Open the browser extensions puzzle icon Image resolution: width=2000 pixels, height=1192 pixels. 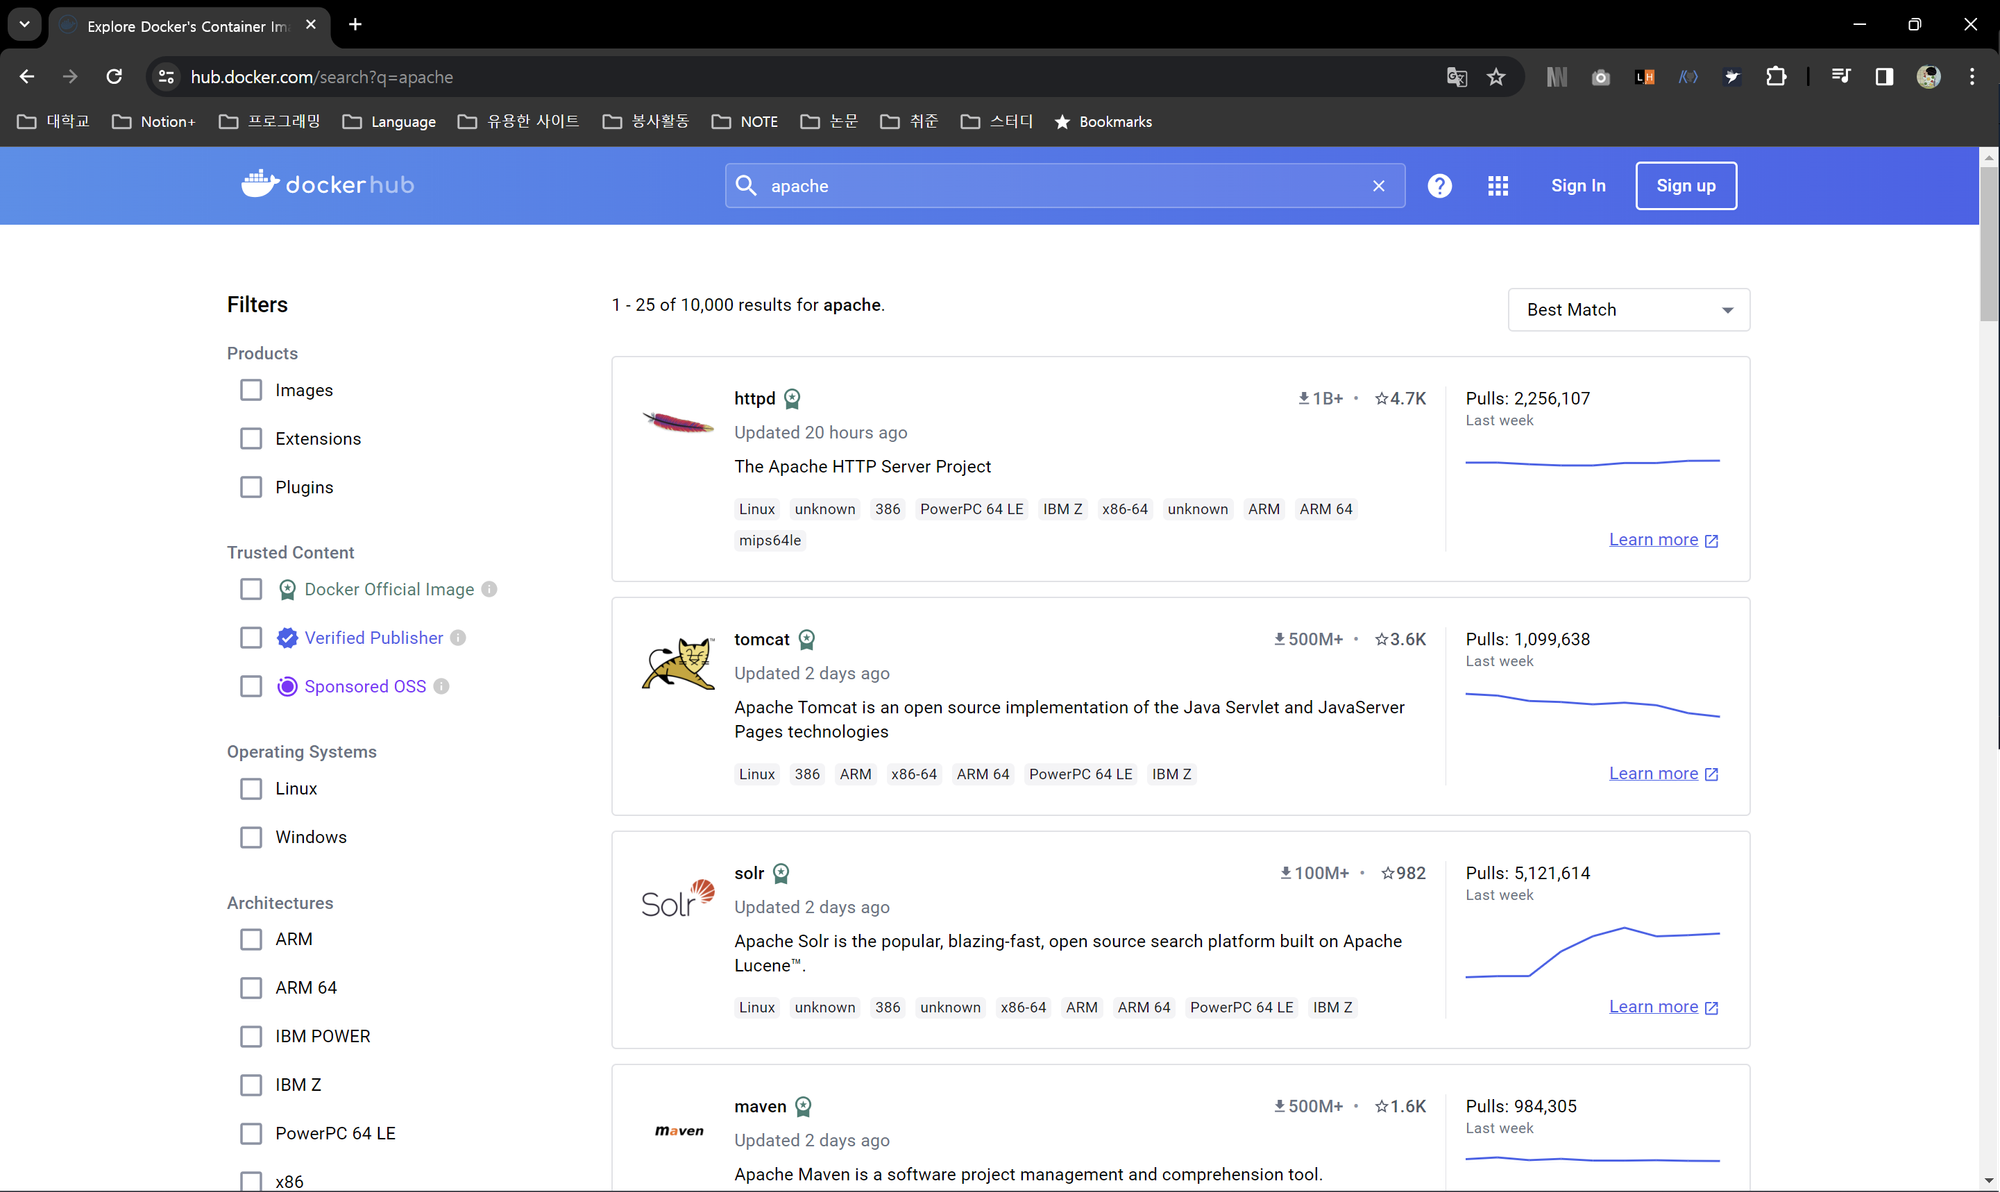[1776, 77]
